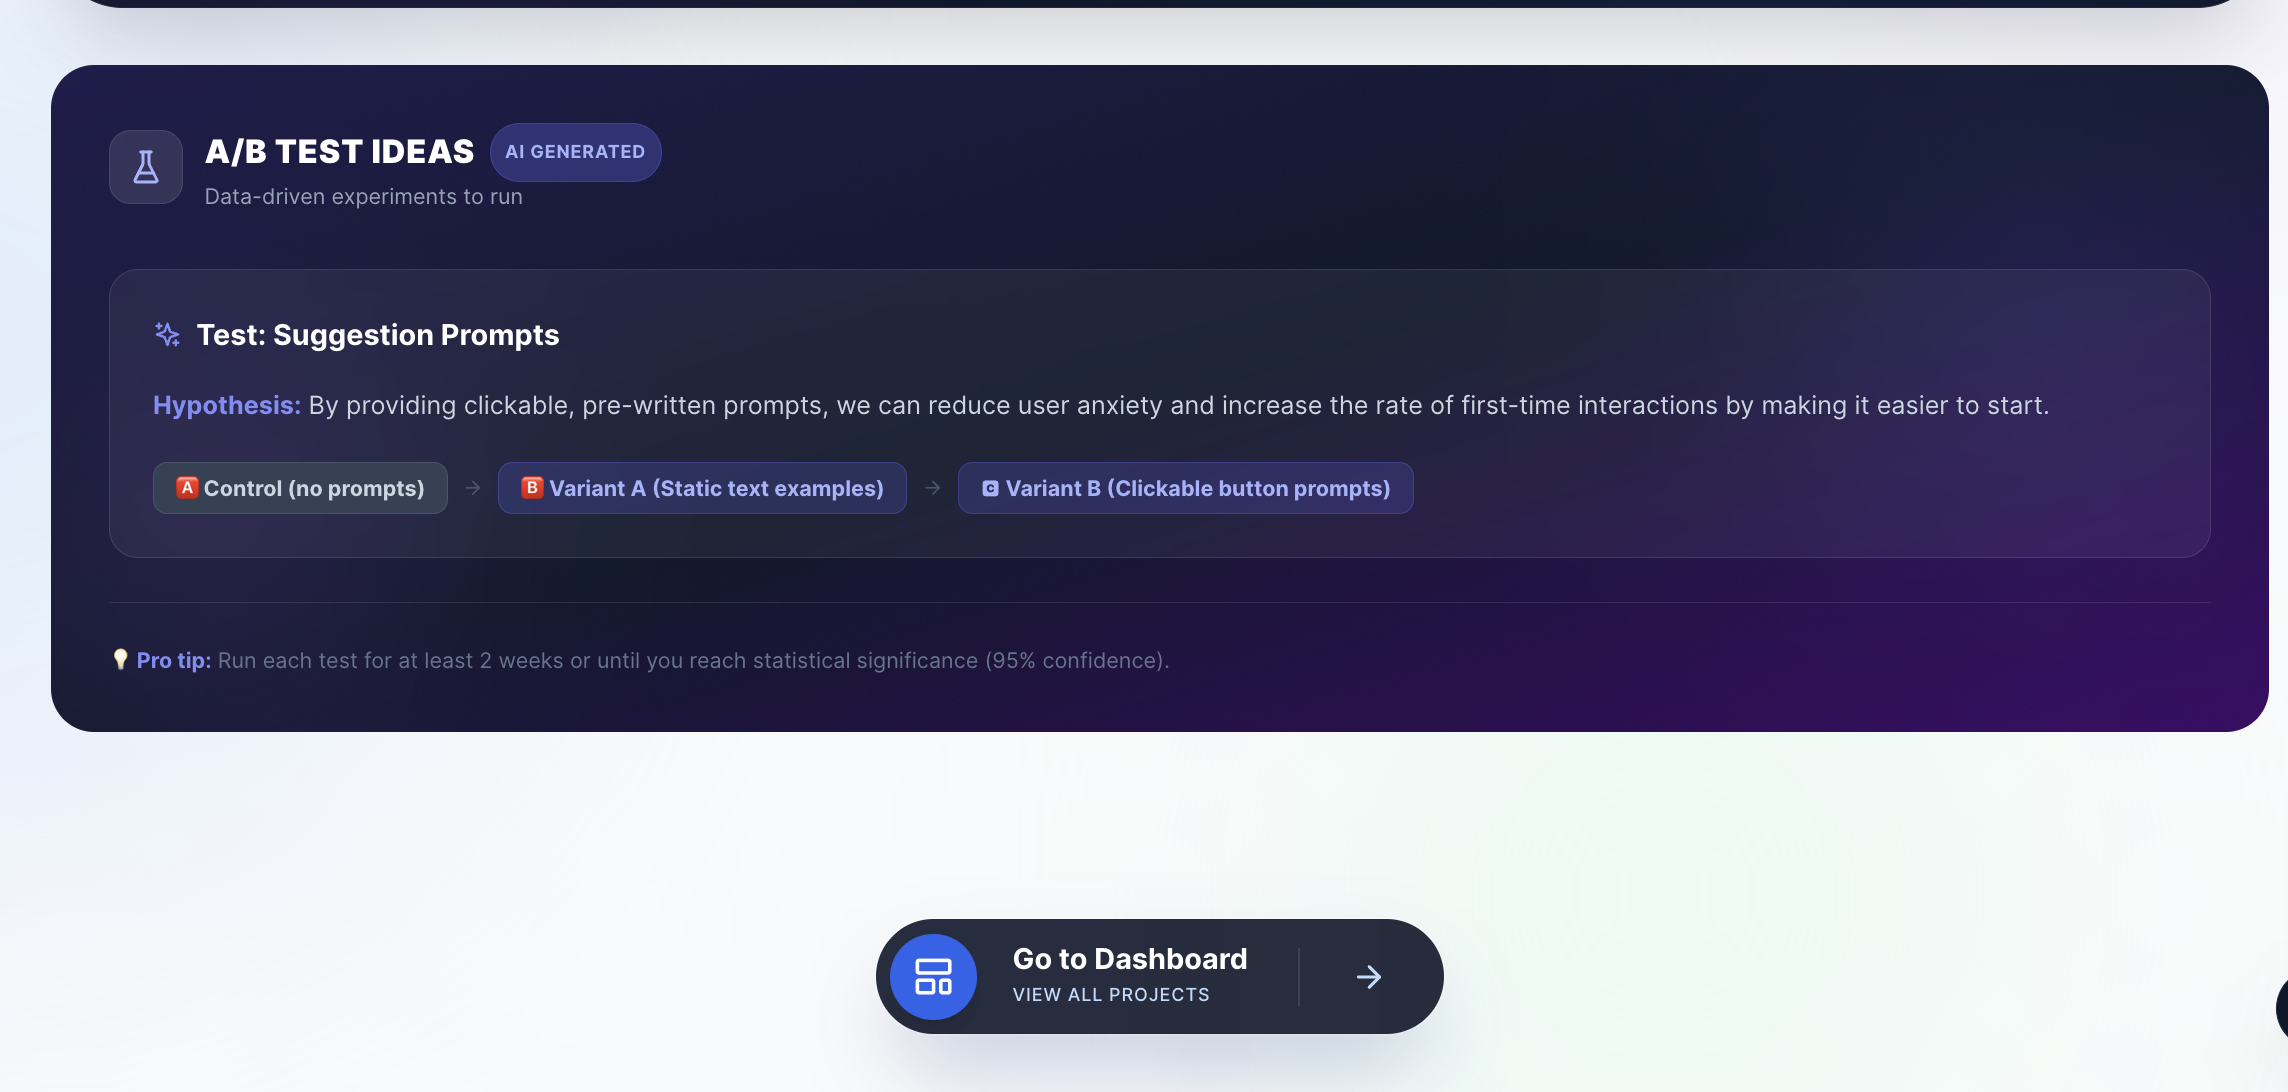Click the dark floating circle at right edge

pos(2281,1008)
